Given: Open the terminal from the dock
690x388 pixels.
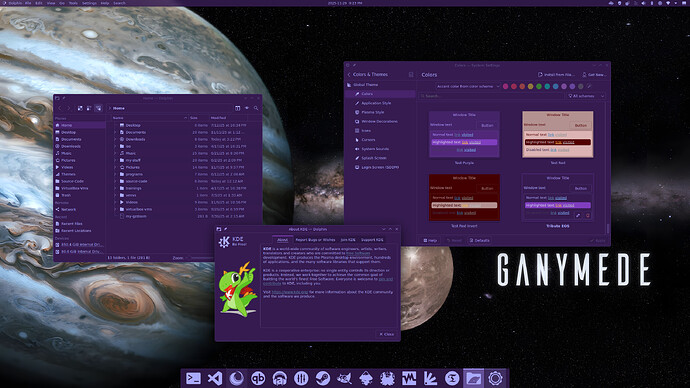Looking at the screenshot, I should pyautogui.click(x=193, y=378).
